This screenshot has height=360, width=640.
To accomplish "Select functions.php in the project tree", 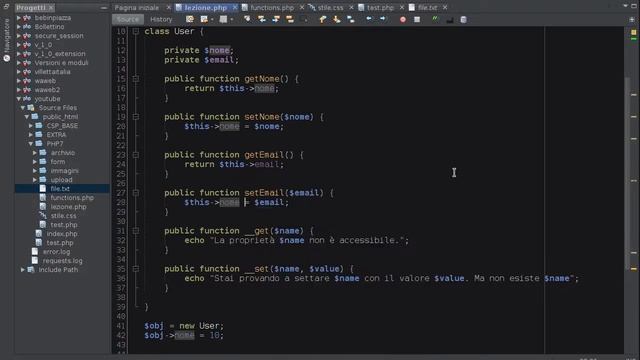I will tap(72, 198).
